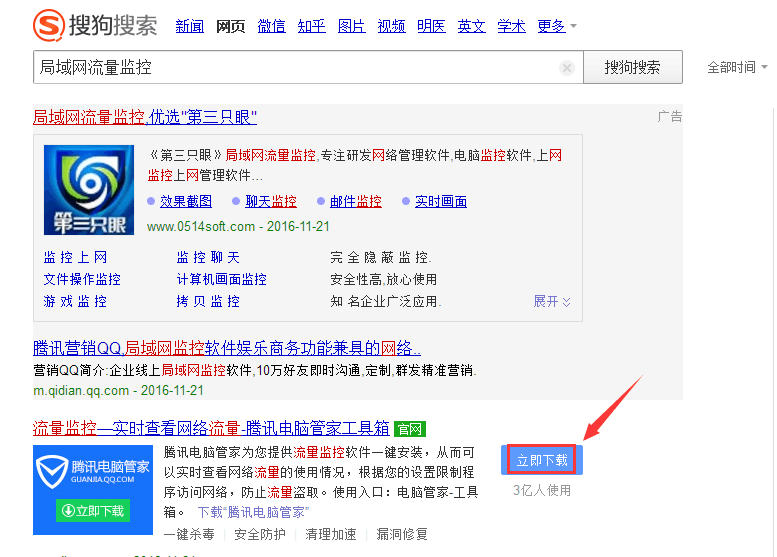The image size is (777, 557).
Task: Clear the search box with the X icon
Action: tap(566, 67)
